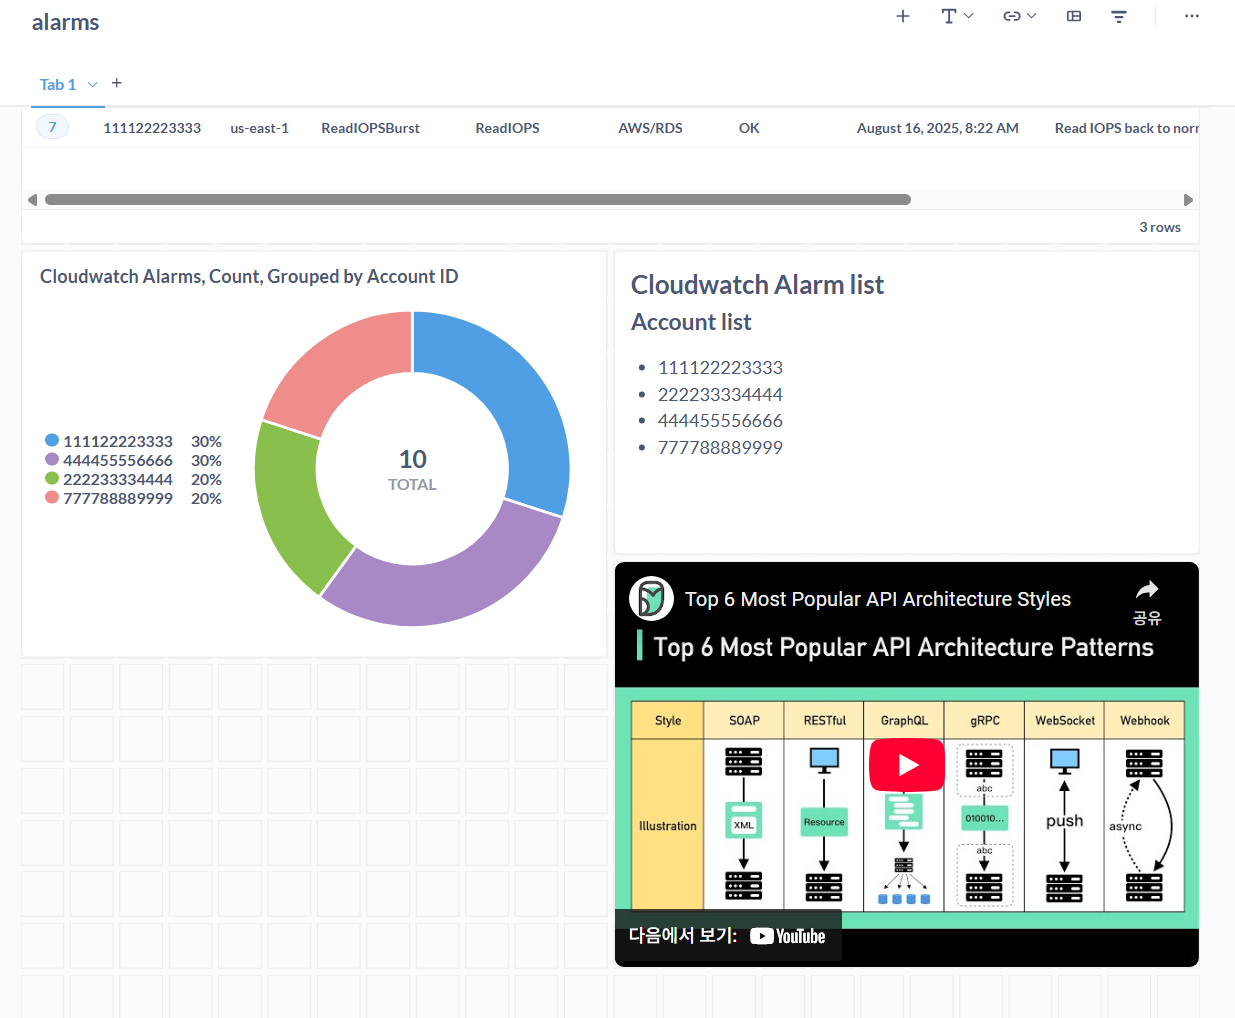
Task: Click the ReadIOPSBurst table cell
Action: pyautogui.click(x=370, y=128)
